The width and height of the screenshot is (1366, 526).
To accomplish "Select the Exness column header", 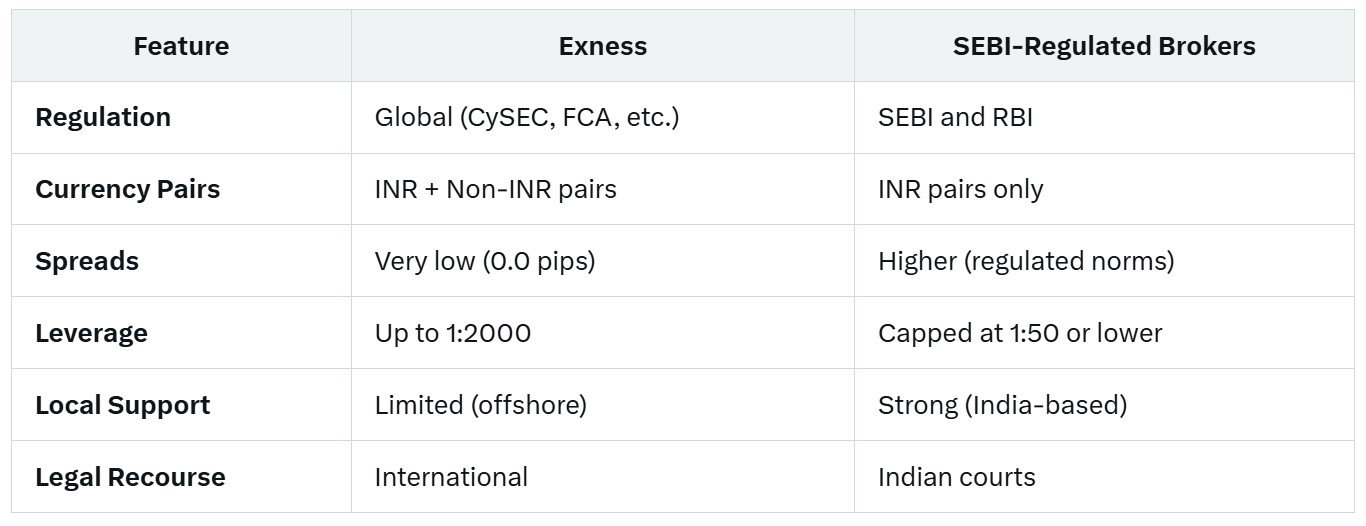I will click(602, 46).
